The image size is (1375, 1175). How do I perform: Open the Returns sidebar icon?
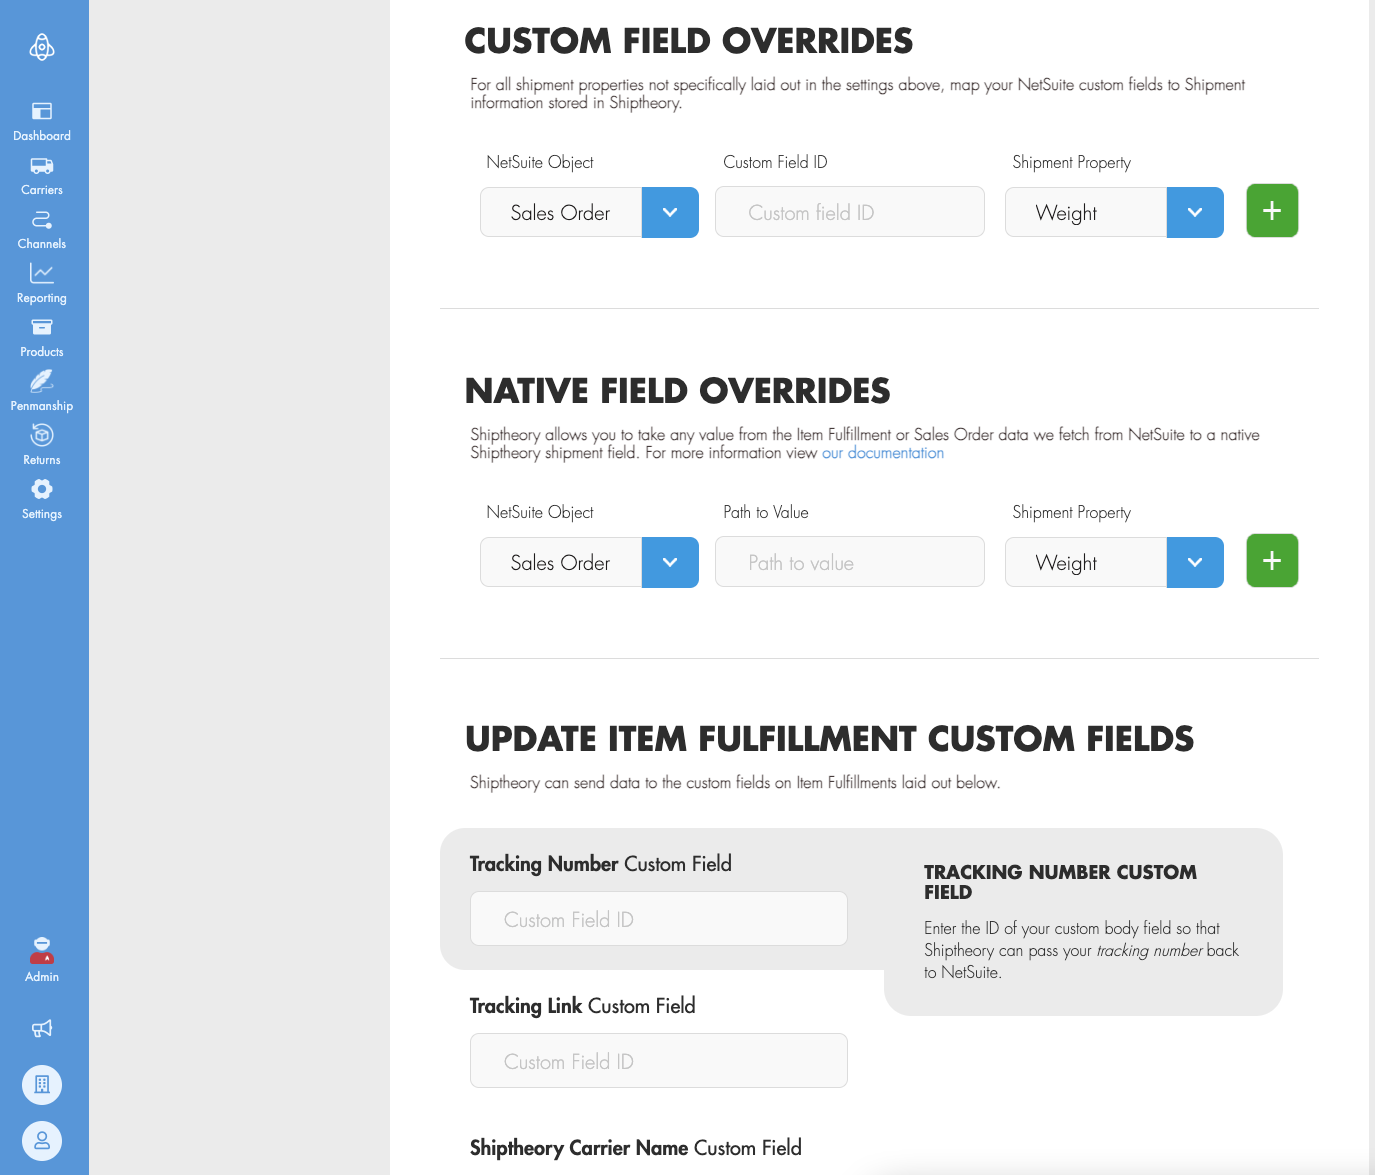tap(42, 435)
